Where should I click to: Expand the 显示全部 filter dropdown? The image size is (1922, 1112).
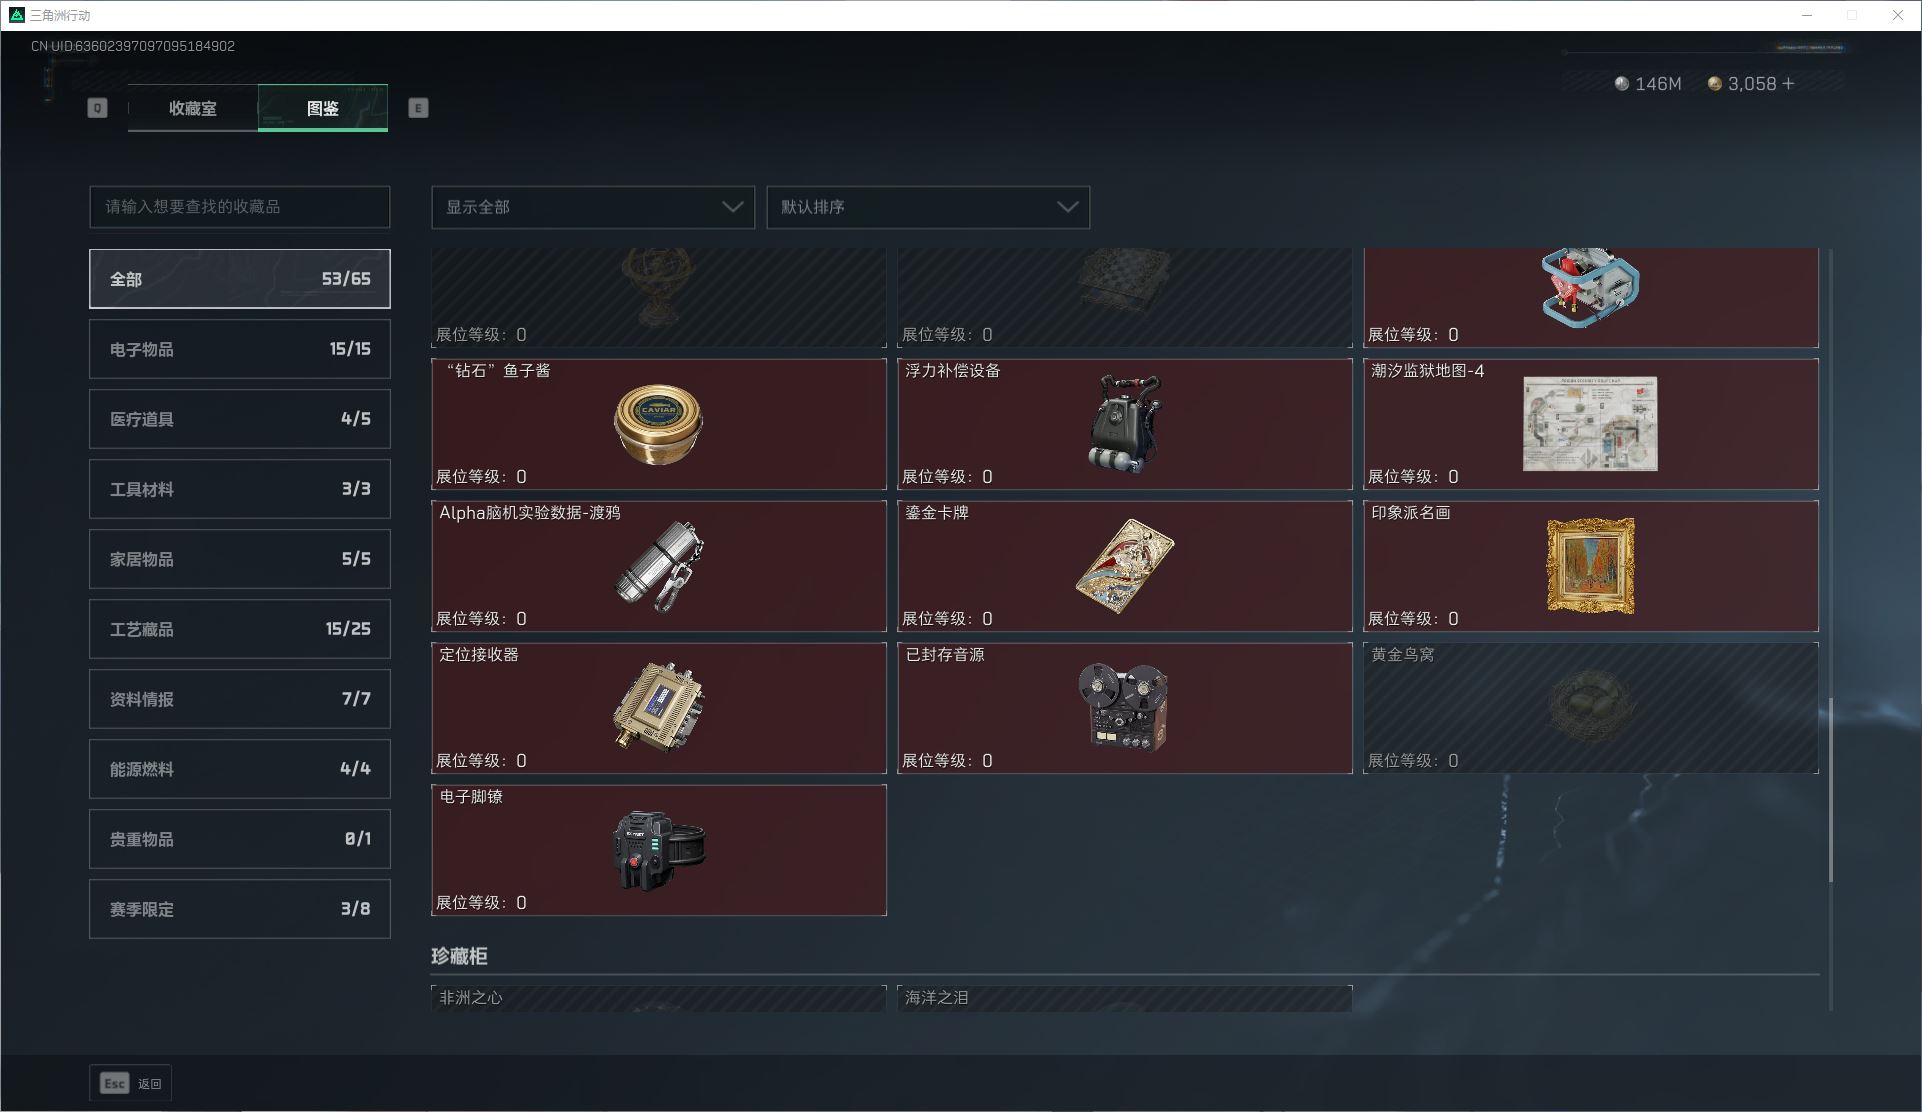click(593, 207)
